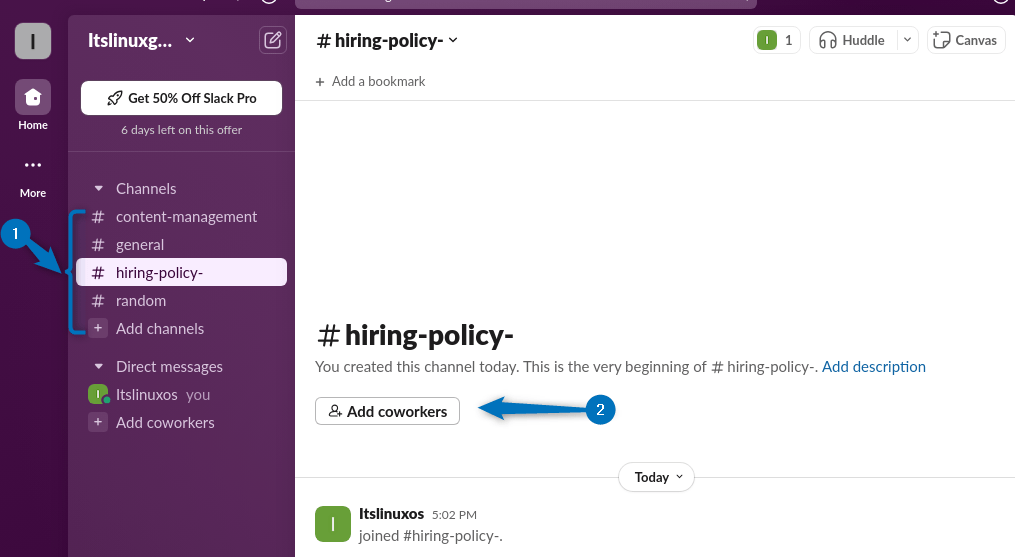Click the Get 50% Off Slack Pro button
Image resolution: width=1015 pixels, height=557 pixels.
[x=181, y=98]
